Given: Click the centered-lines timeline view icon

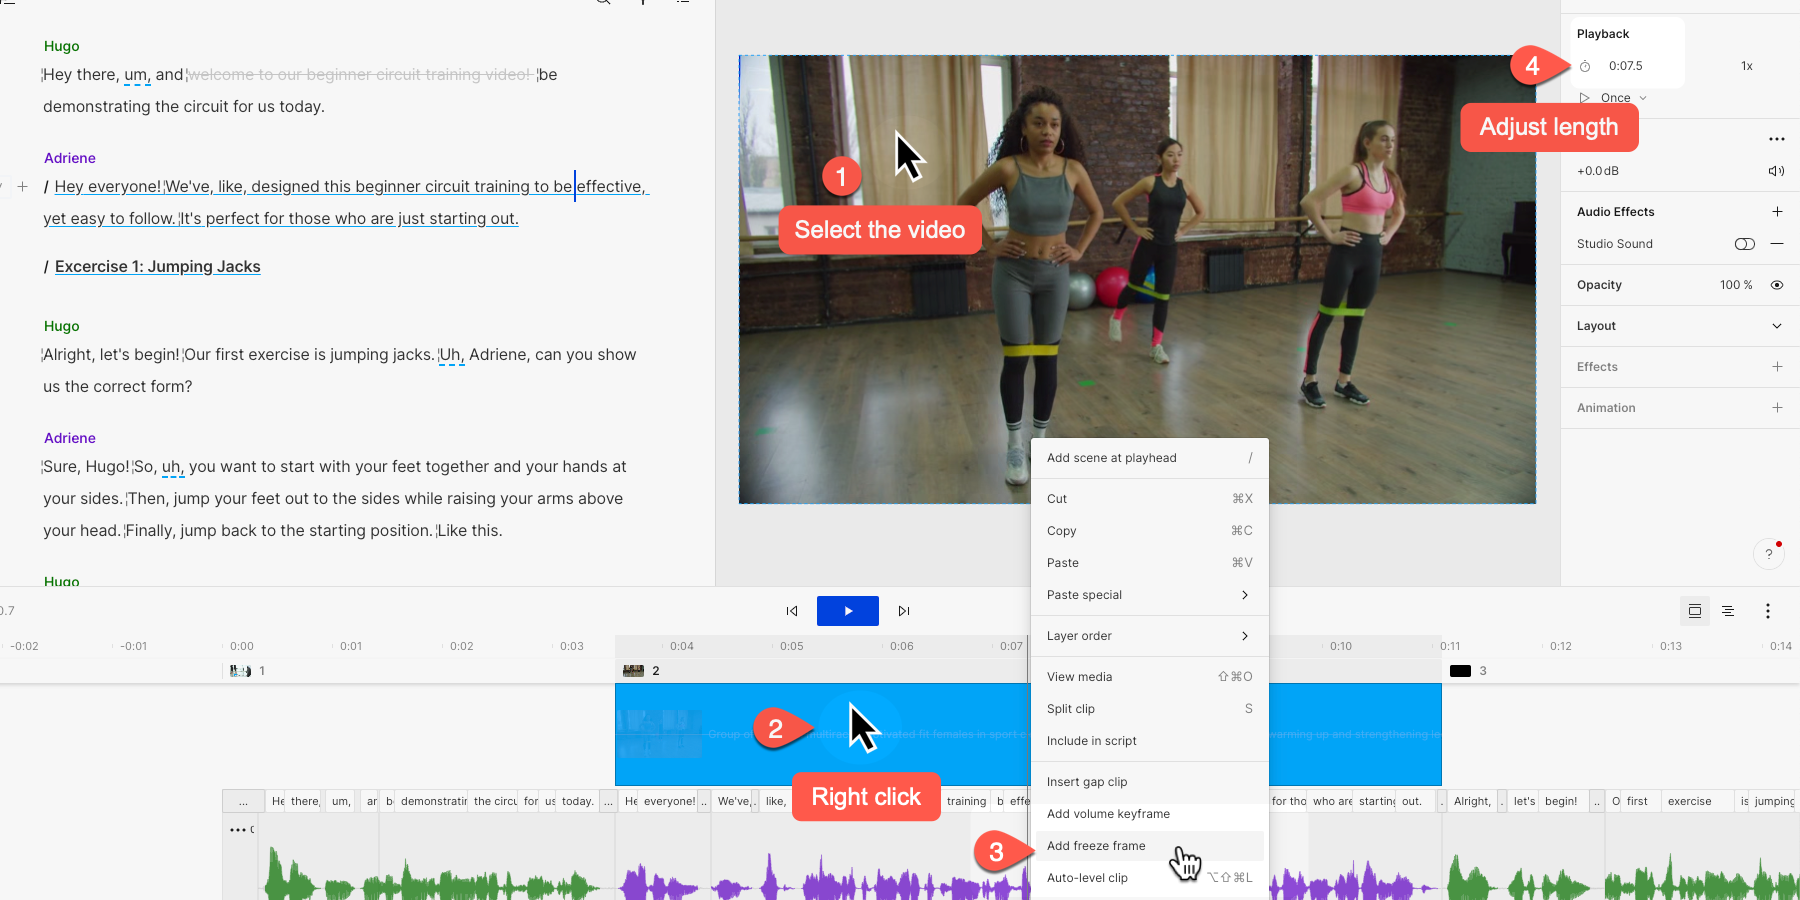Looking at the screenshot, I should click(1728, 611).
